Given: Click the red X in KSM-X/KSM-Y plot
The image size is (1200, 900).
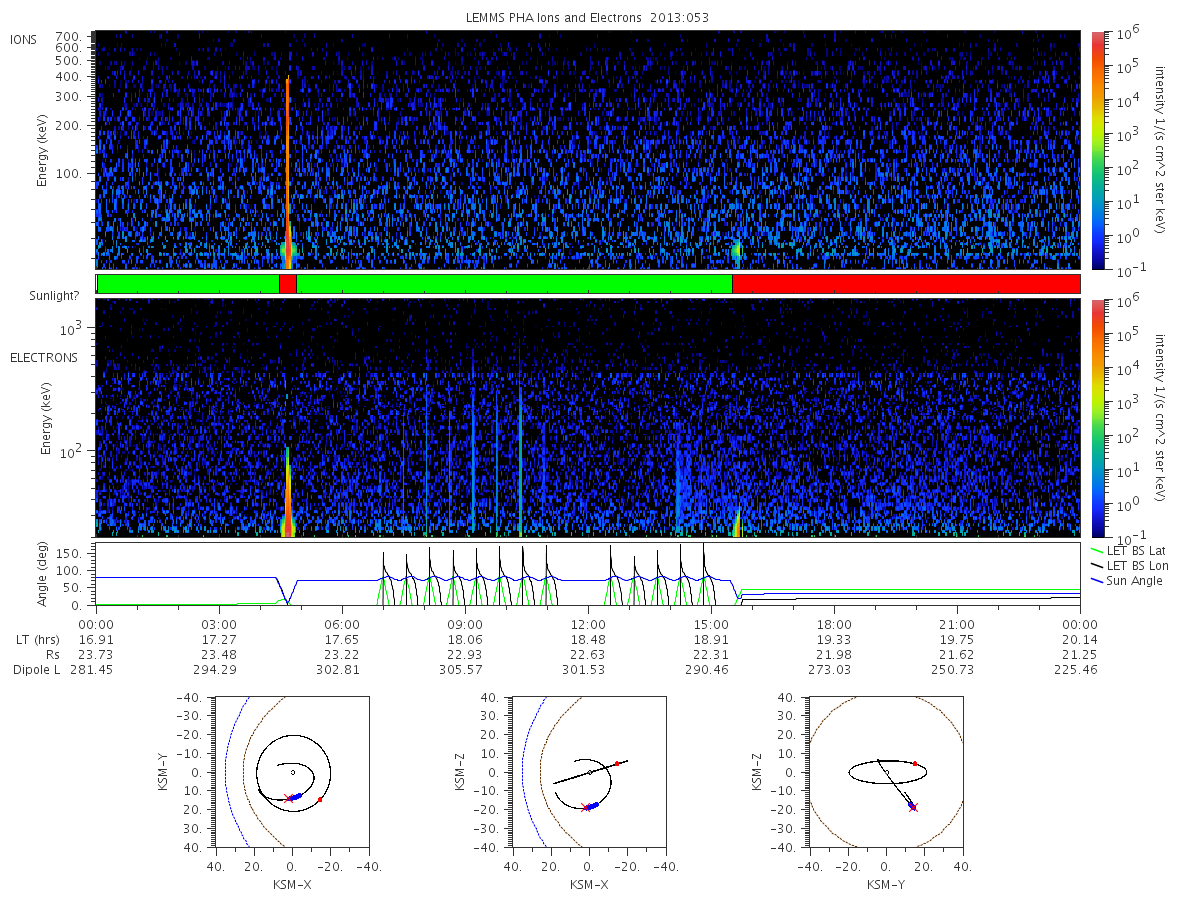Looking at the screenshot, I should click(288, 798).
